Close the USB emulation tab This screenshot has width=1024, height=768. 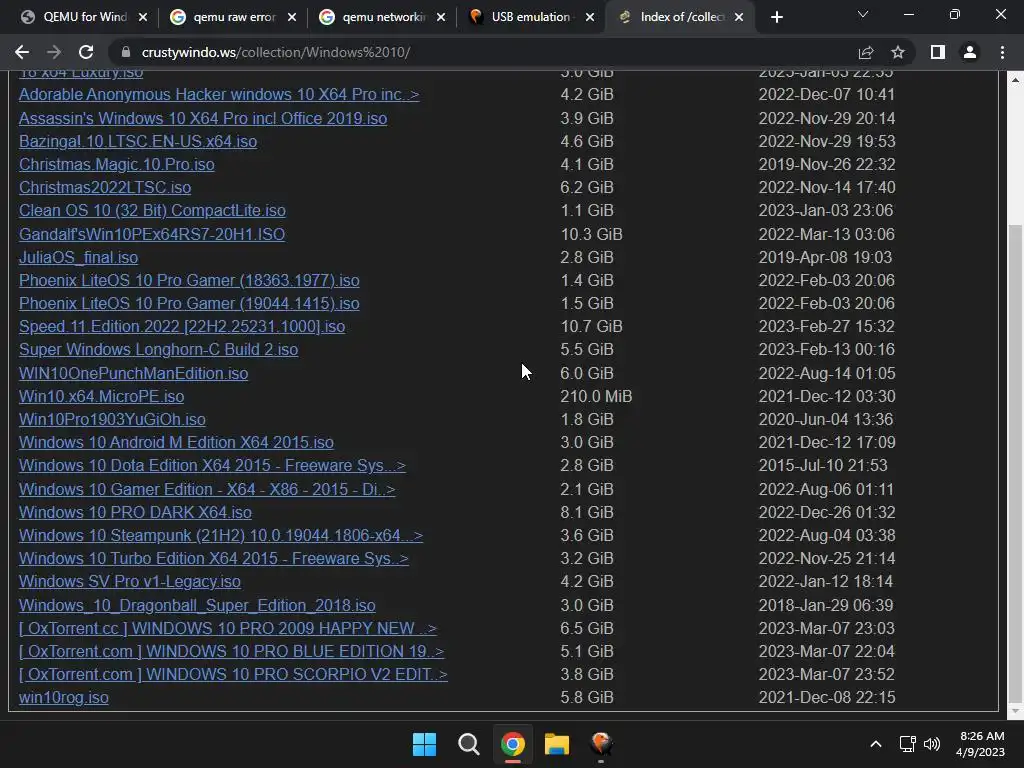click(x=590, y=17)
